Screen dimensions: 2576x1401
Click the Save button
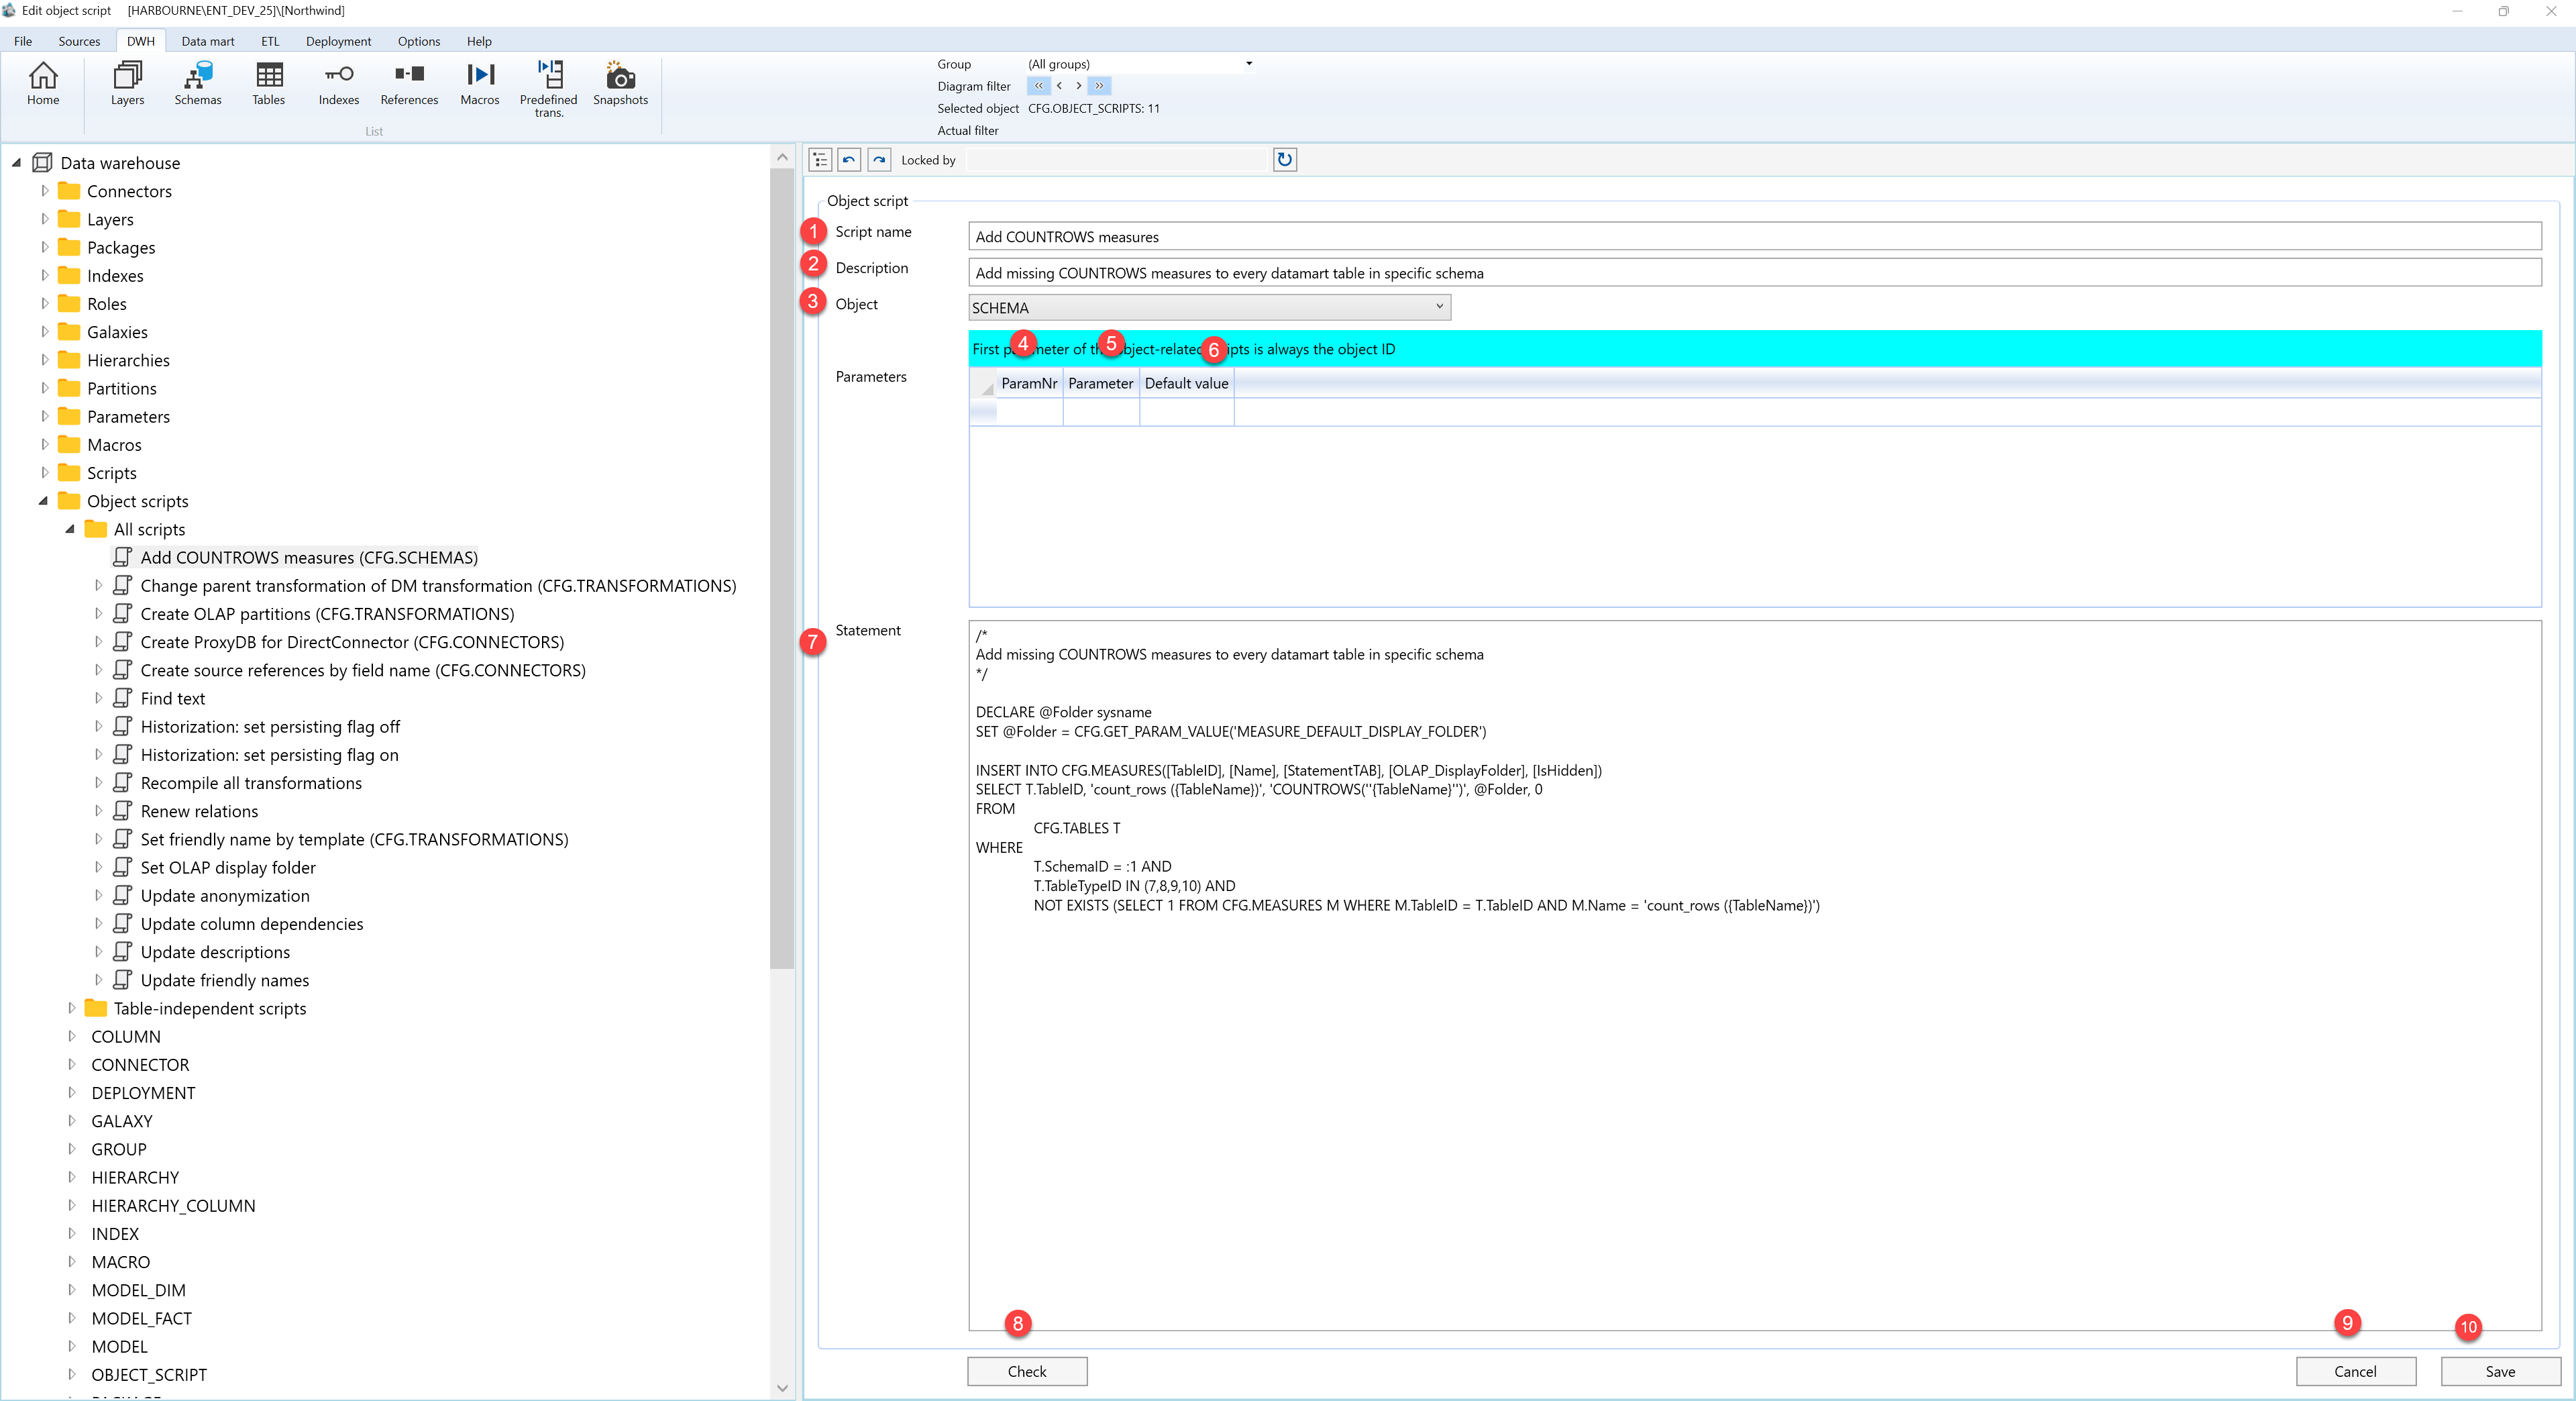tap(2500, 1371)
